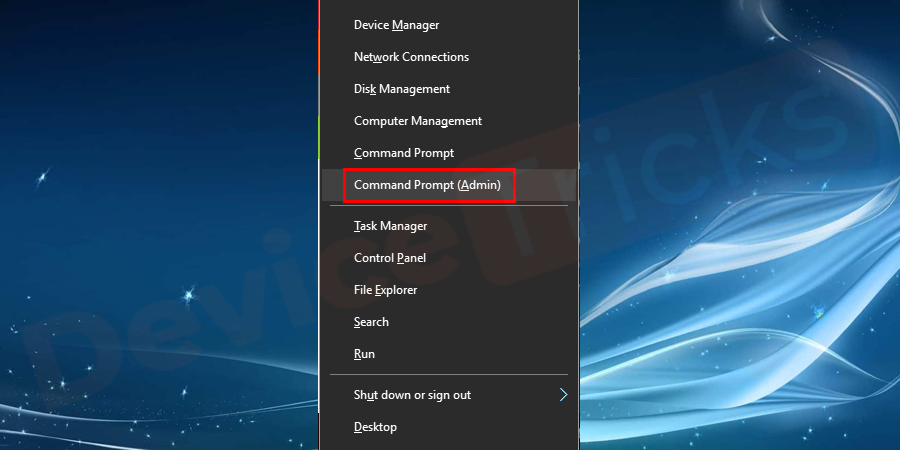Start Task Manager
The height and width of the screenshot is (450, 900).
click(390, 226)
